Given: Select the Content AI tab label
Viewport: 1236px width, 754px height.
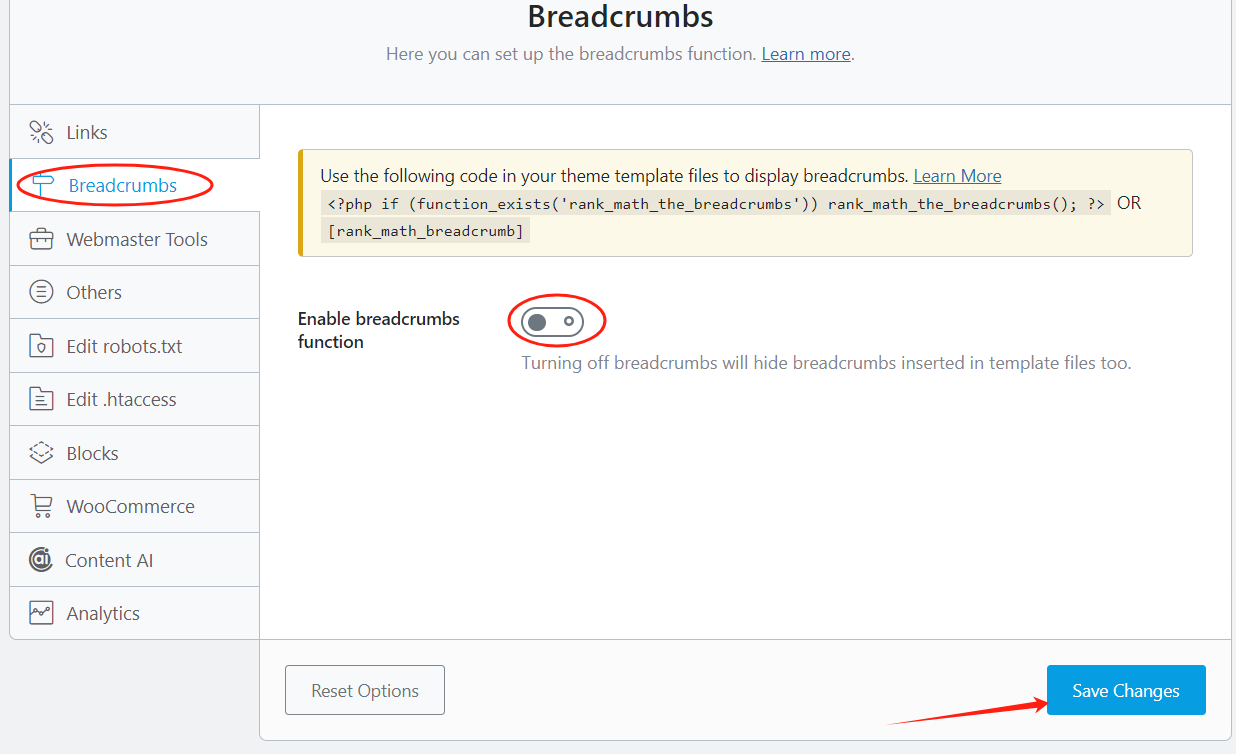Looking at the screenshot, I should click(109, 560).
